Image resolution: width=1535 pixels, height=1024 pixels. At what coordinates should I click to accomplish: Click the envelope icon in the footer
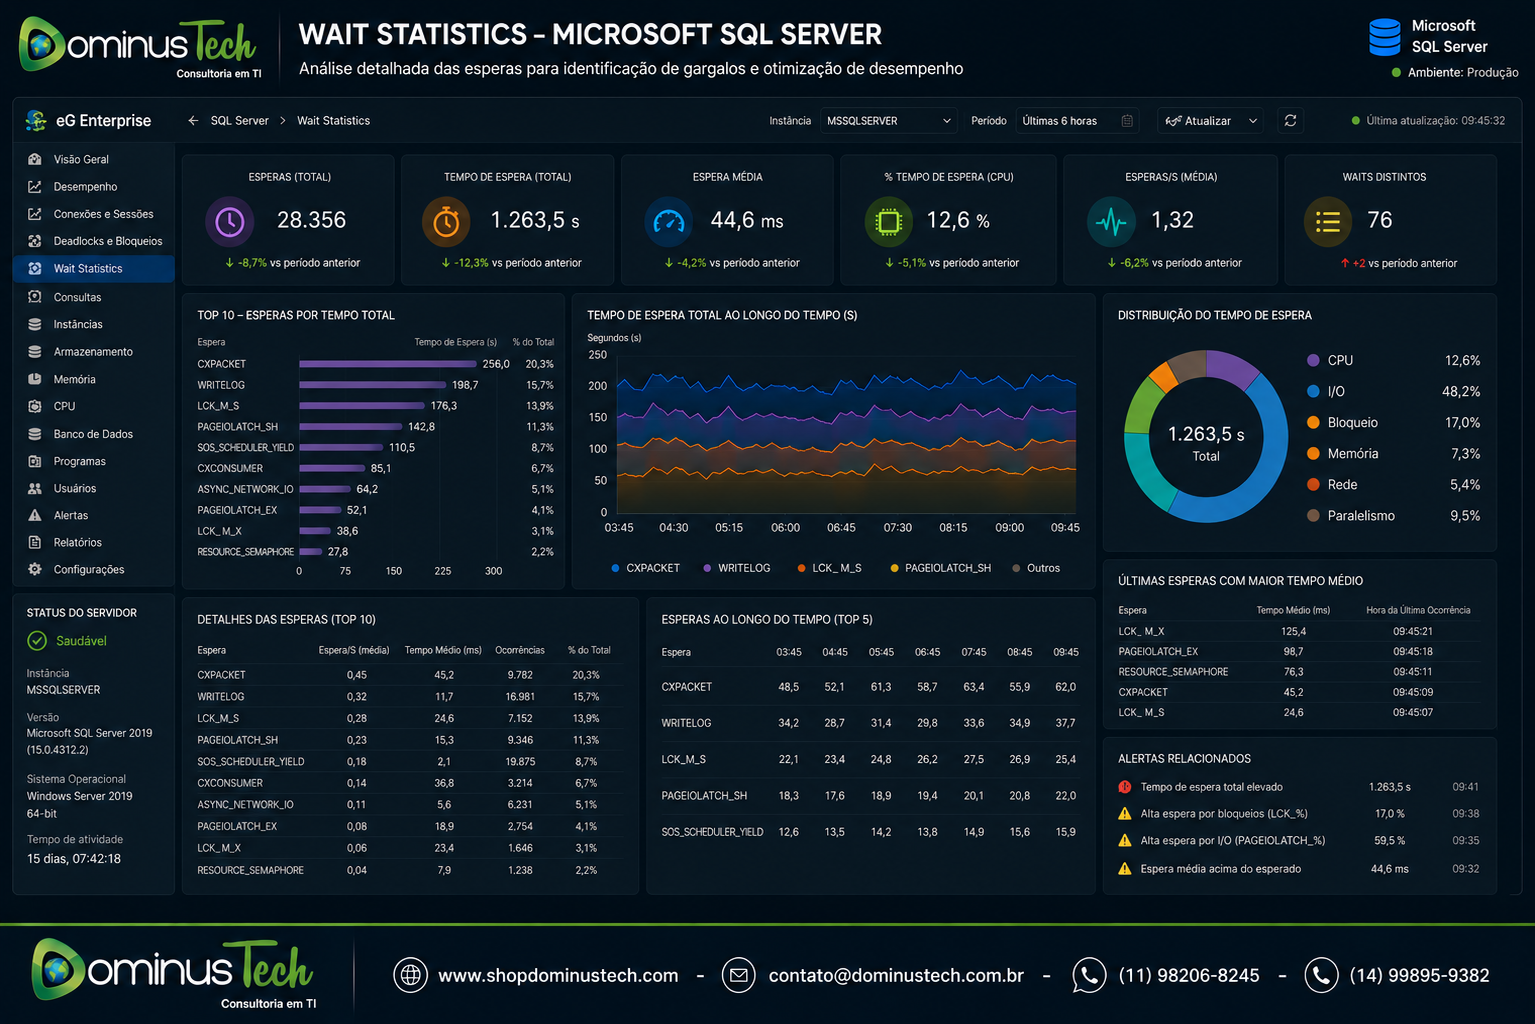[739, 975]
